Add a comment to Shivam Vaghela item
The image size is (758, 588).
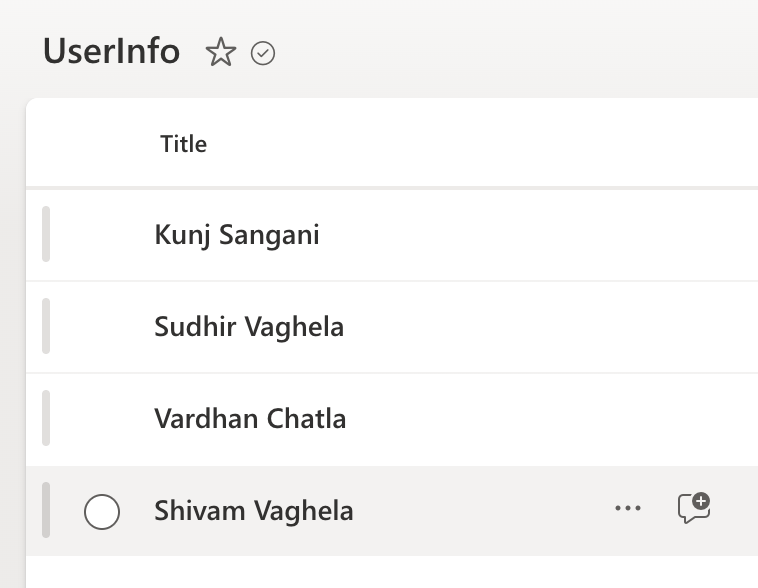pyautogui.click(x=694, y=508)
